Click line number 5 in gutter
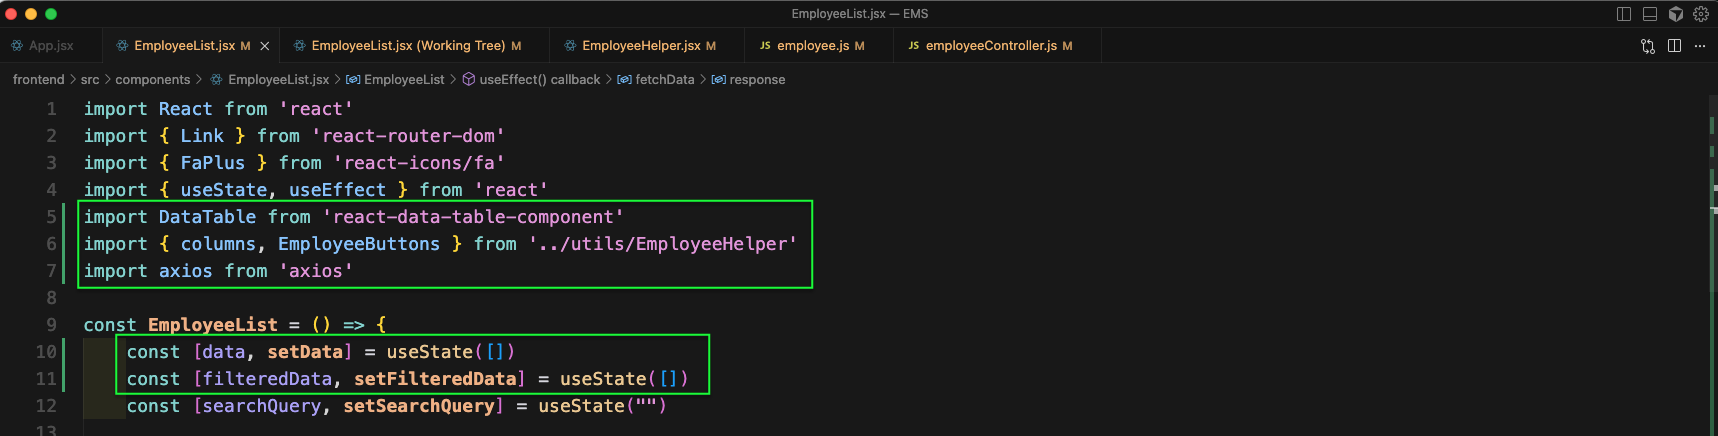Image resolution: width=1718 pixels, height=436 pixels. coord(51,217)
